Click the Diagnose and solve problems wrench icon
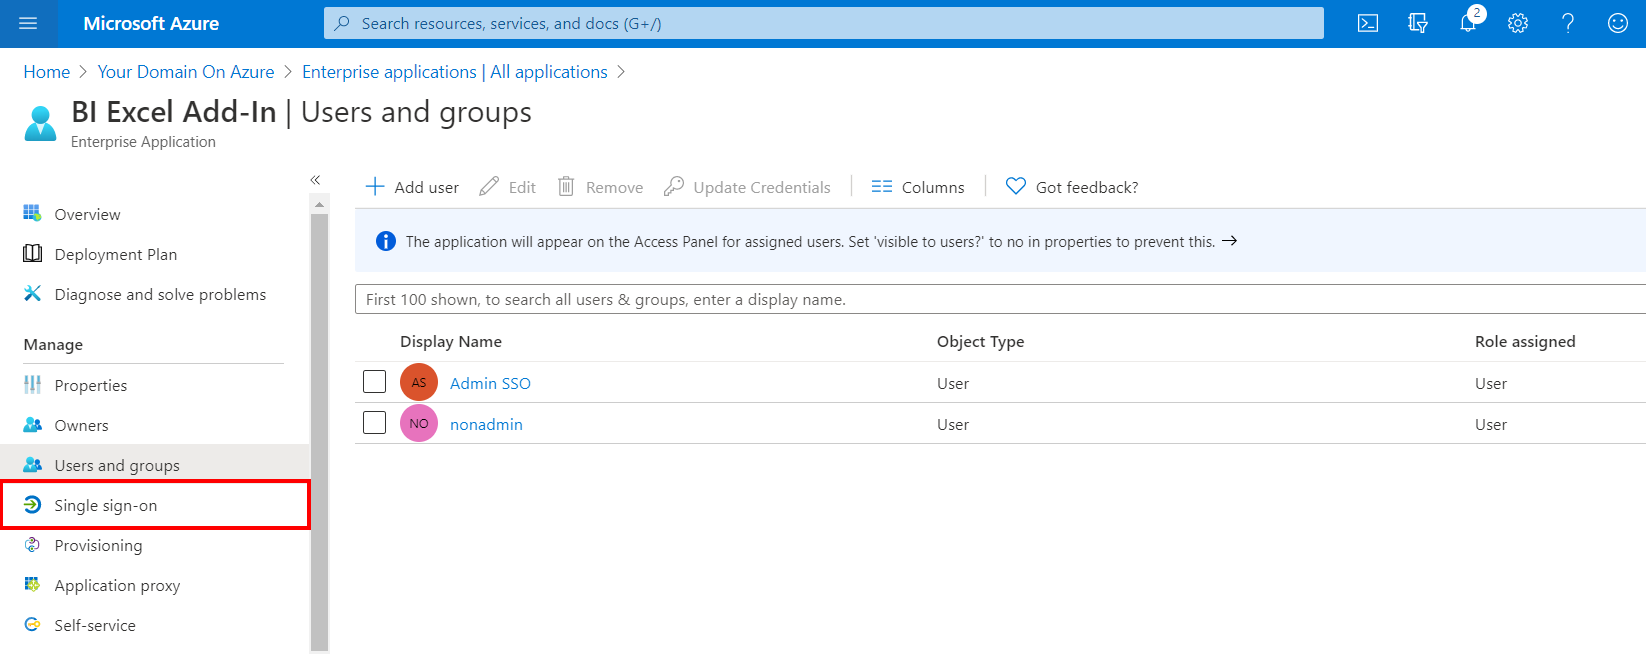The image size is (1646, 654). pos(32,293)
